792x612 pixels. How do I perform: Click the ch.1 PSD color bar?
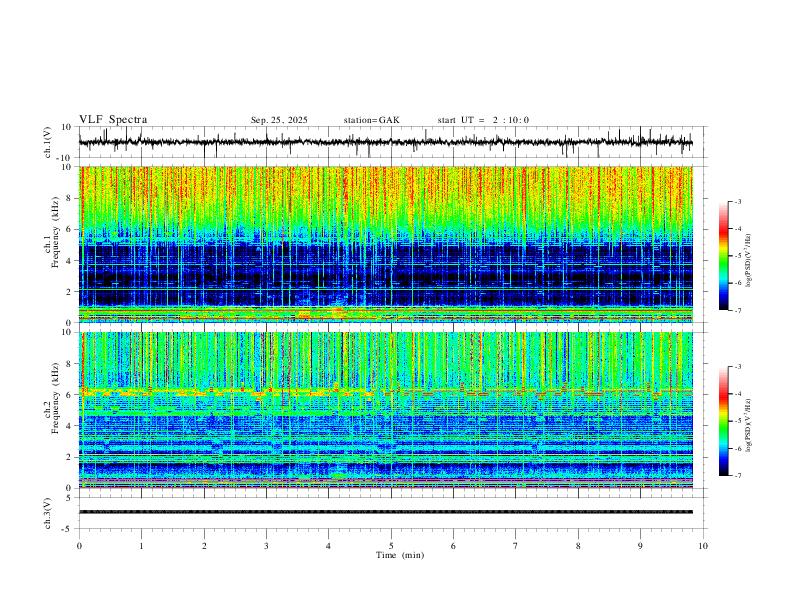(723, 256)
